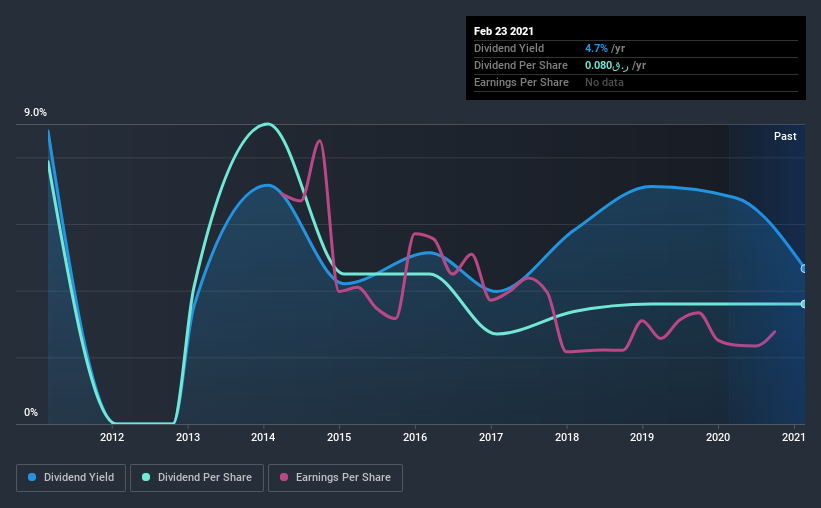Select the 2014 label on the x-axis

263,437
